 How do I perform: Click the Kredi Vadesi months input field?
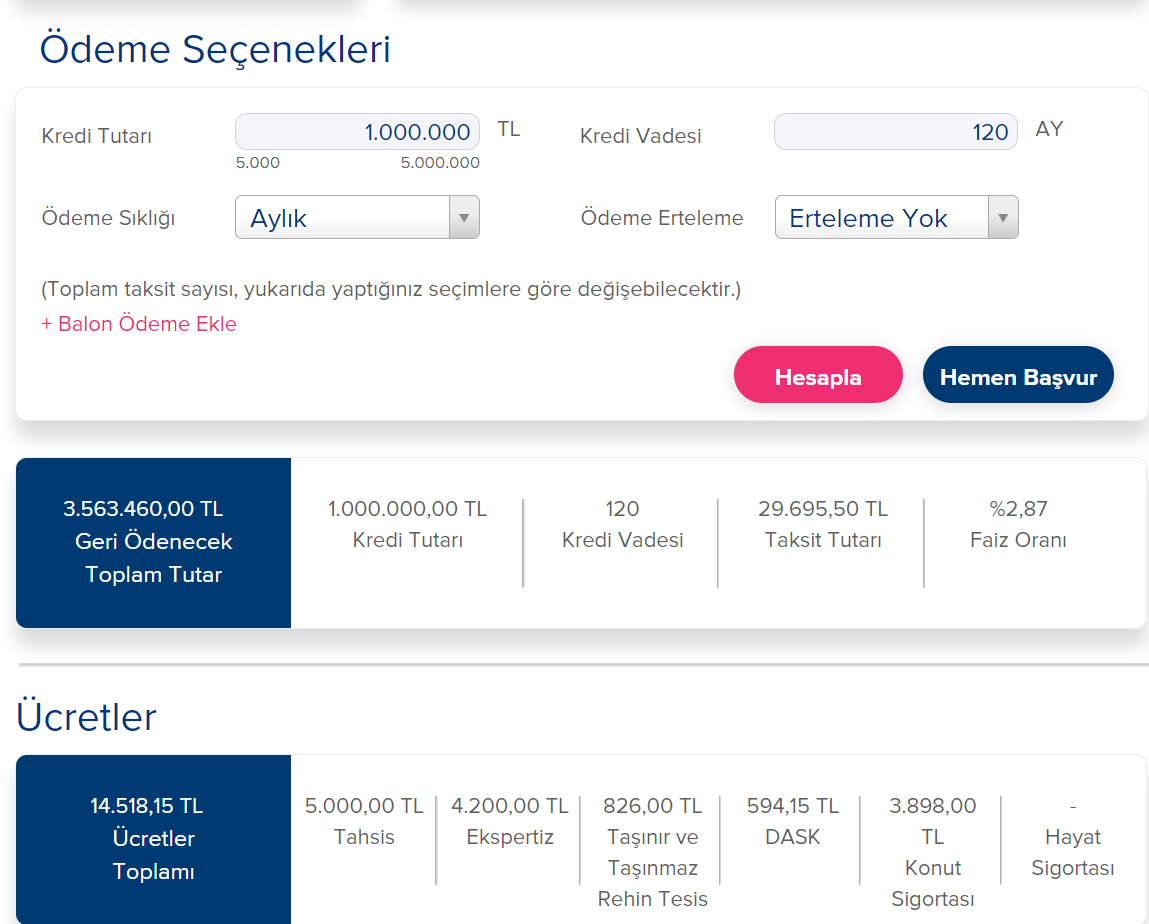(x=895, y=132)
